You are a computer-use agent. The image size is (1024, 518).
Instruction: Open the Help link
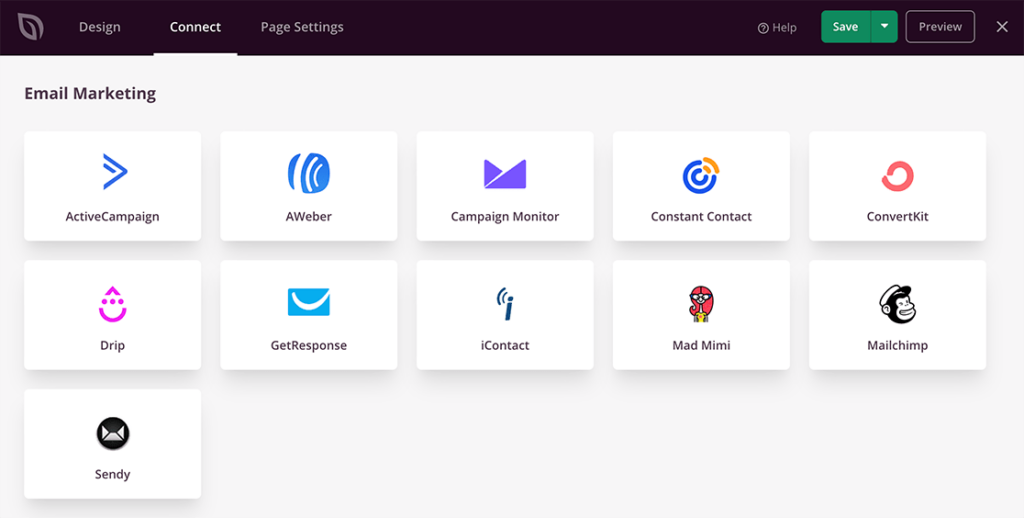pos(777,27)
